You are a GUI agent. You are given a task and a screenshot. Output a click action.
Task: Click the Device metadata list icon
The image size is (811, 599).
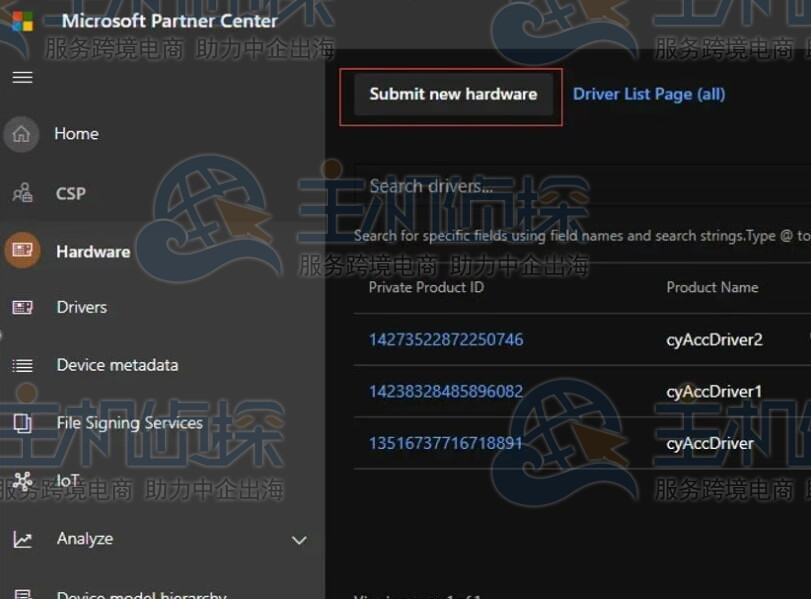22,366
